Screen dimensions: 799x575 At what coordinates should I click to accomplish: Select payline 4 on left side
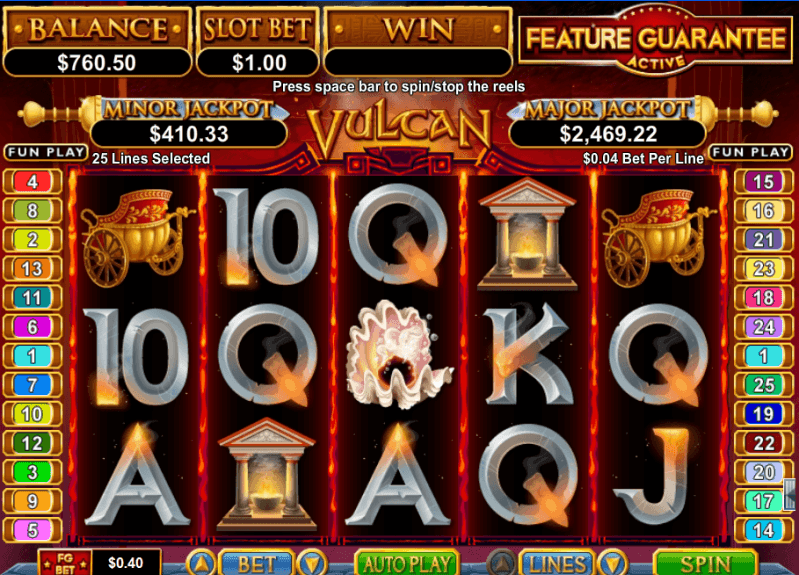click(x=32, y=181)
